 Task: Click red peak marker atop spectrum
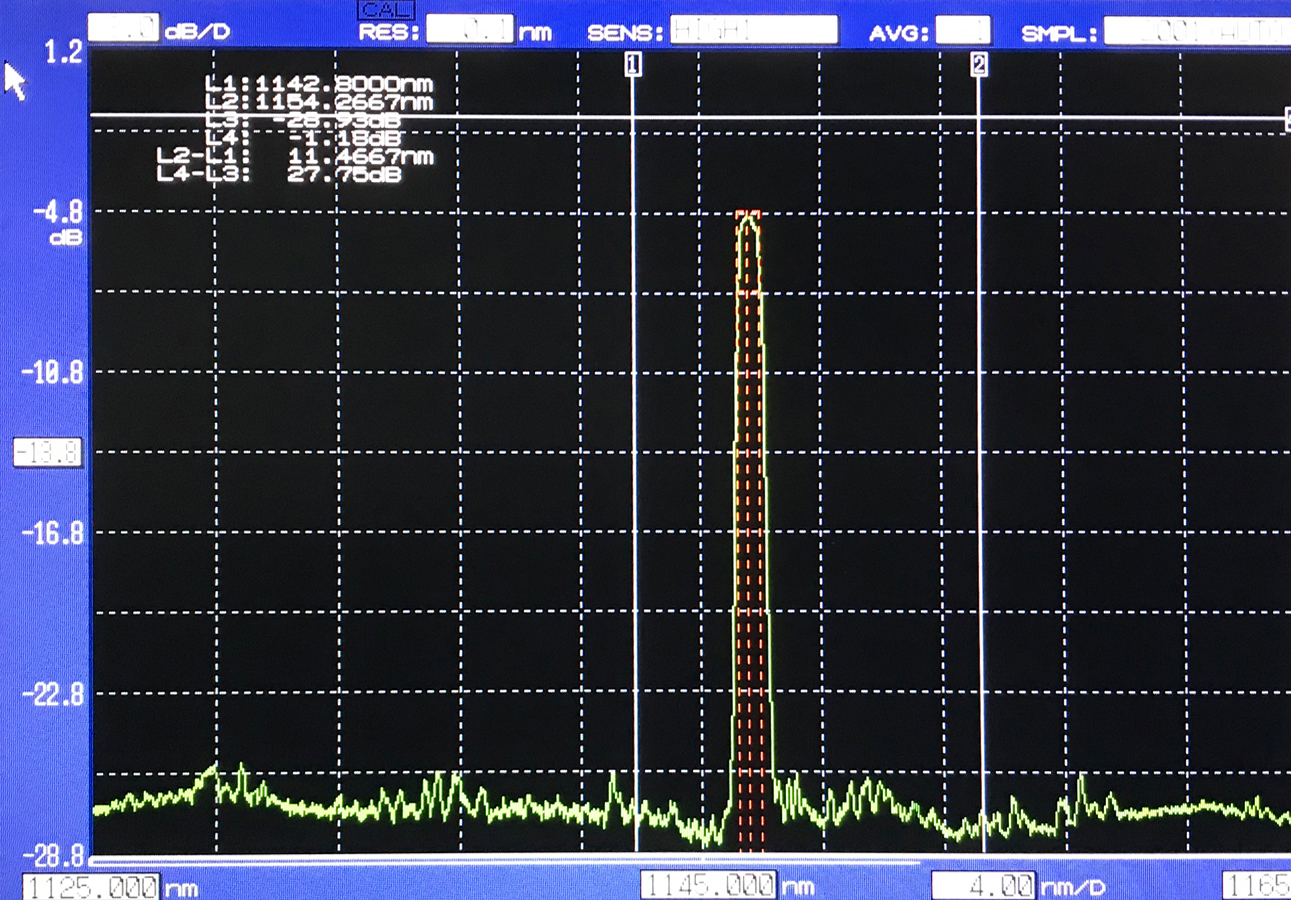(x=748, y=214)
